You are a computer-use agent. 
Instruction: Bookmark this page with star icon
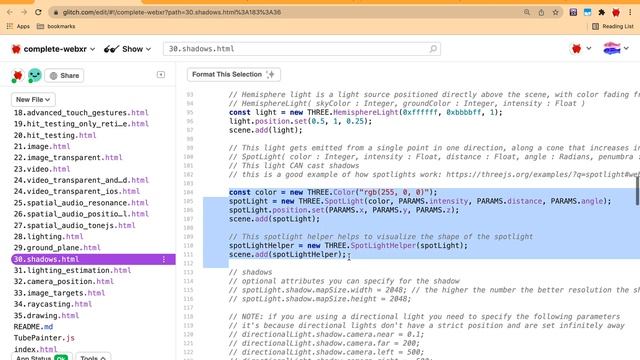tap(556, 12)
